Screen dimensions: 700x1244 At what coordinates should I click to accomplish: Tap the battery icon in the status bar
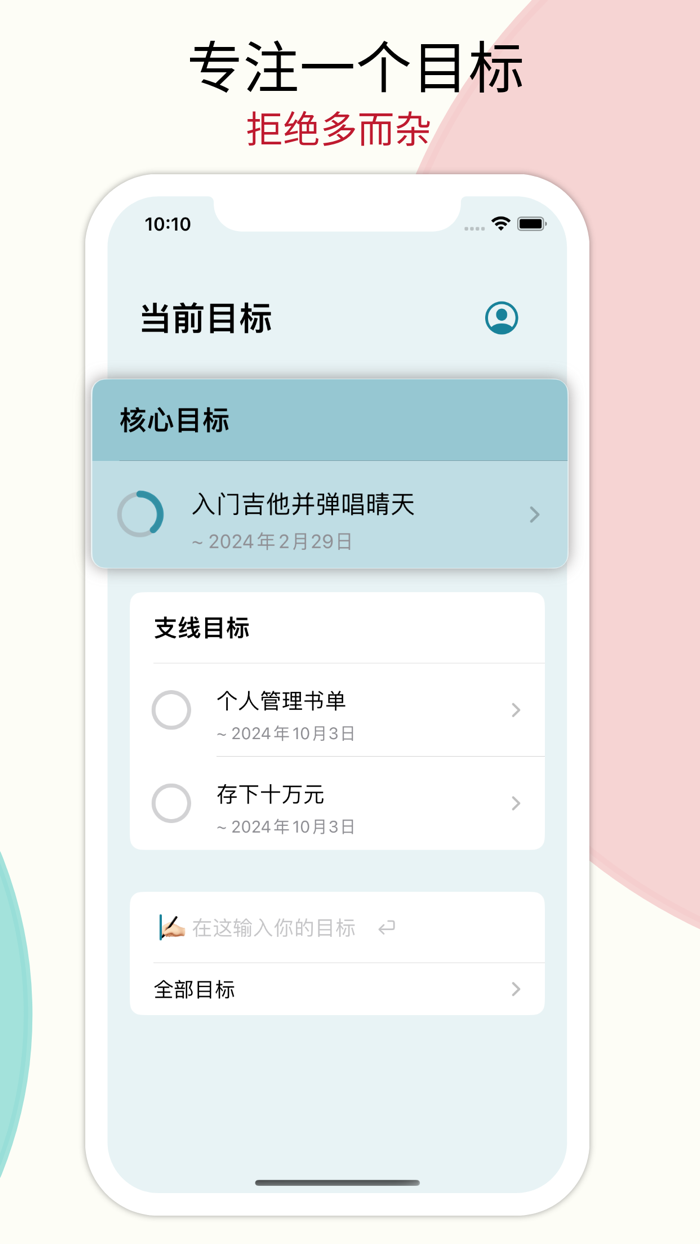coord(531,224)
